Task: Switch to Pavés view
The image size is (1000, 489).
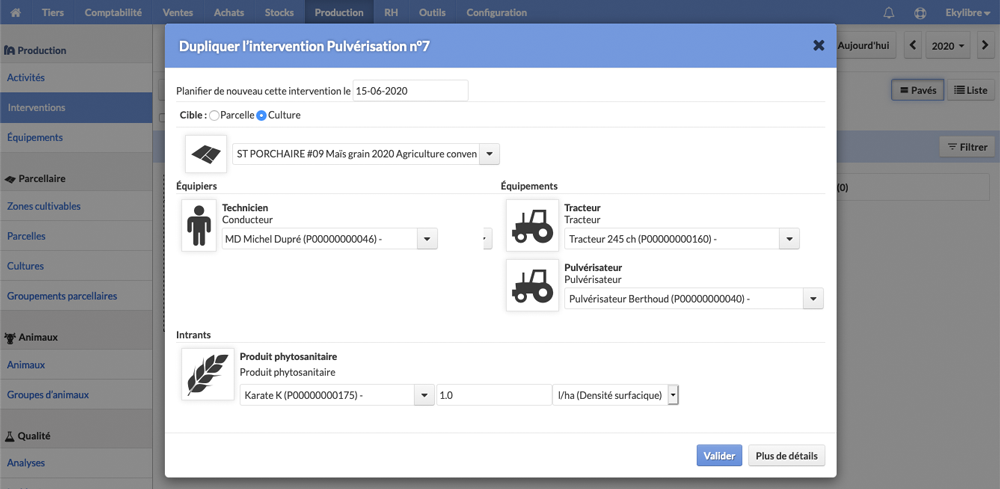Action: pyautogui.click(x=917, y=91)
